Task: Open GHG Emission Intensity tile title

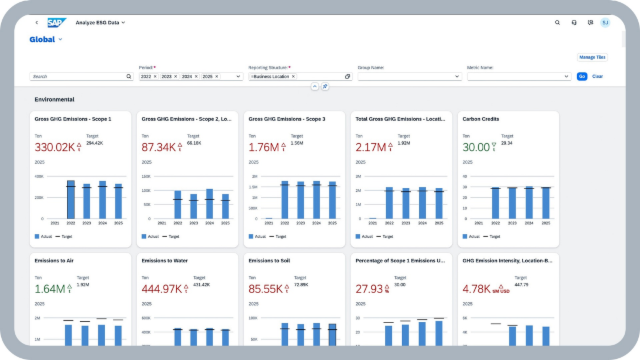Action: 507,260
